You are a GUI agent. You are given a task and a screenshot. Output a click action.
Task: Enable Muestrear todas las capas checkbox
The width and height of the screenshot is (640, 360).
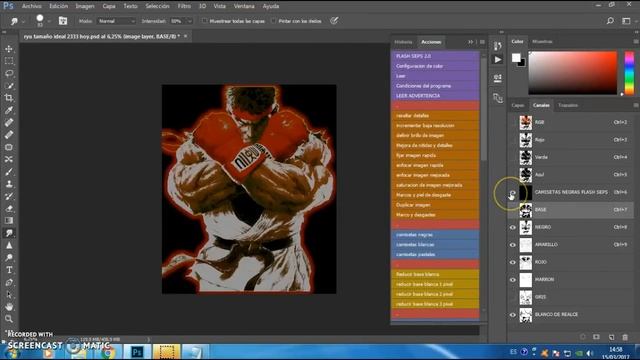coord(204,21)
